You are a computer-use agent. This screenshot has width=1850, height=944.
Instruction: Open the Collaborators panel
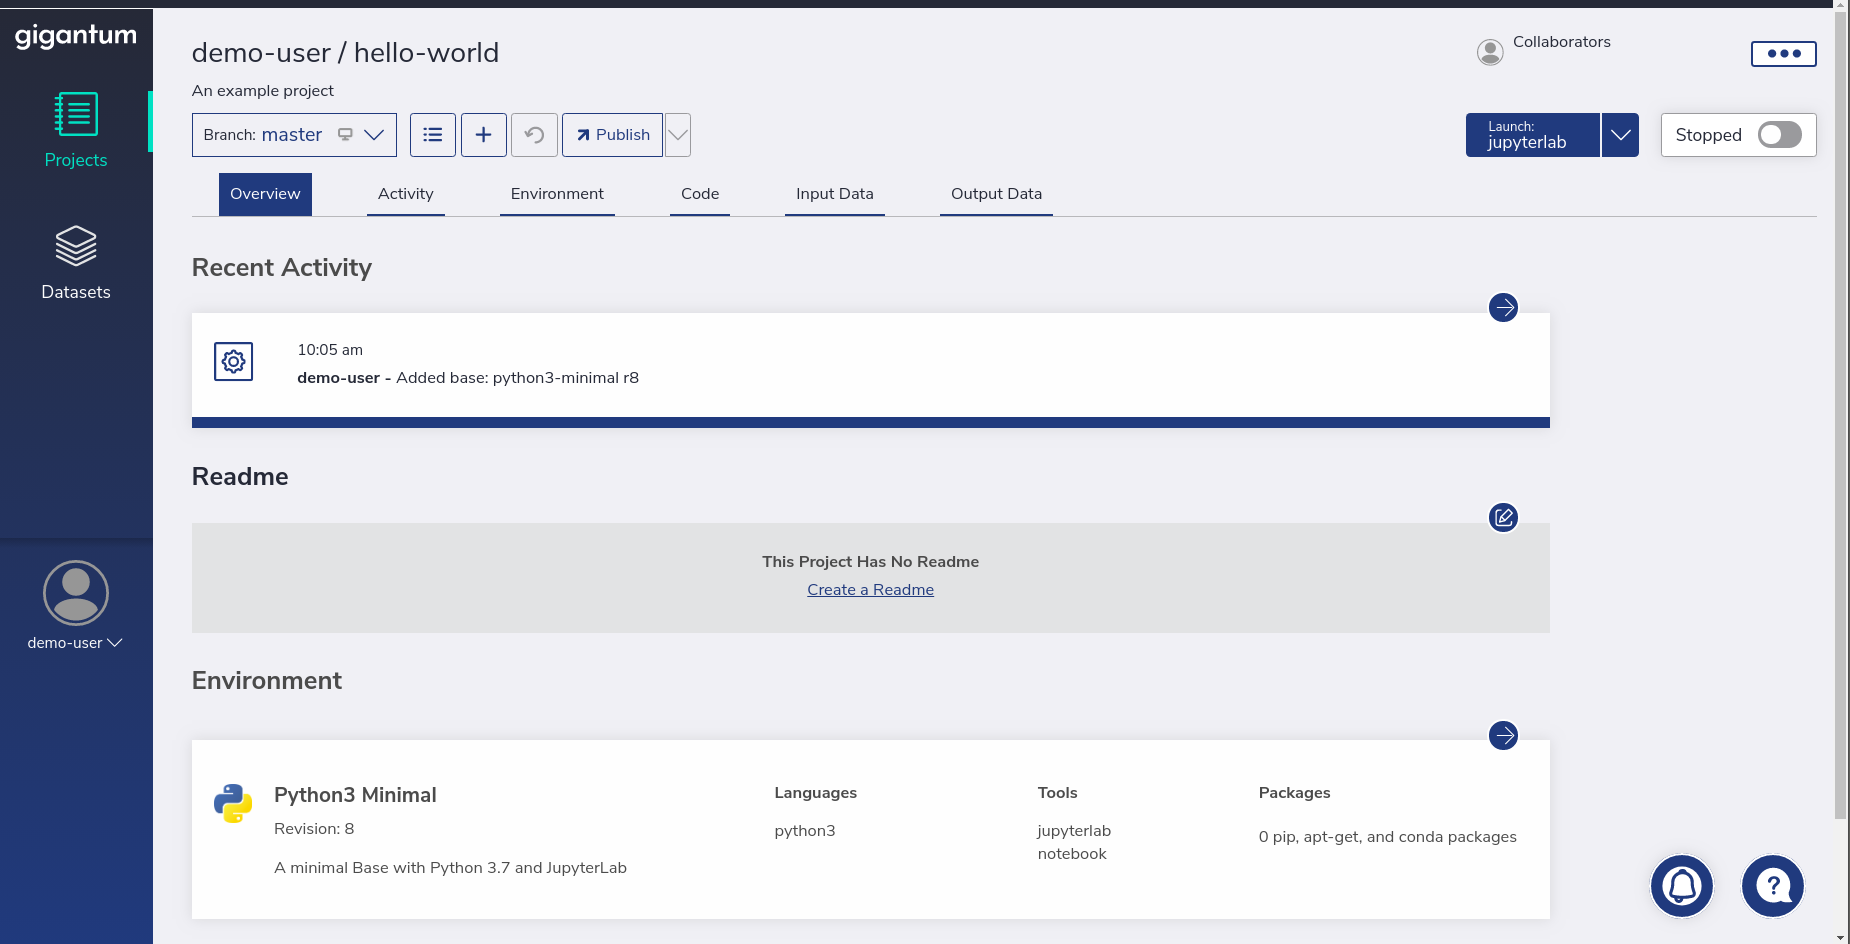click(x=1561, y=42)
